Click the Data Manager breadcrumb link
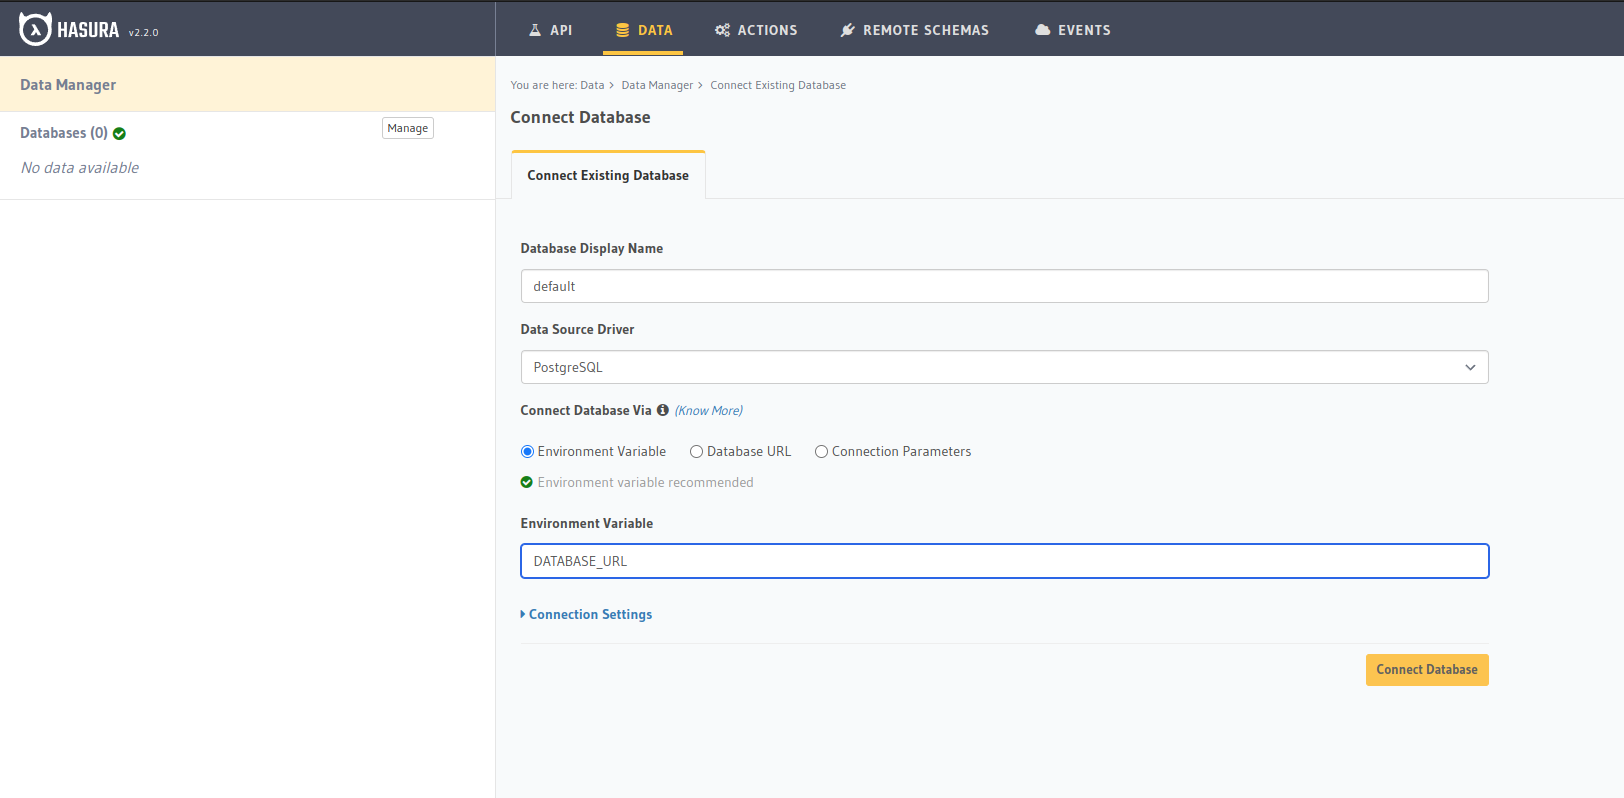Screen dimensions: 1624x798 click(657, 85)
